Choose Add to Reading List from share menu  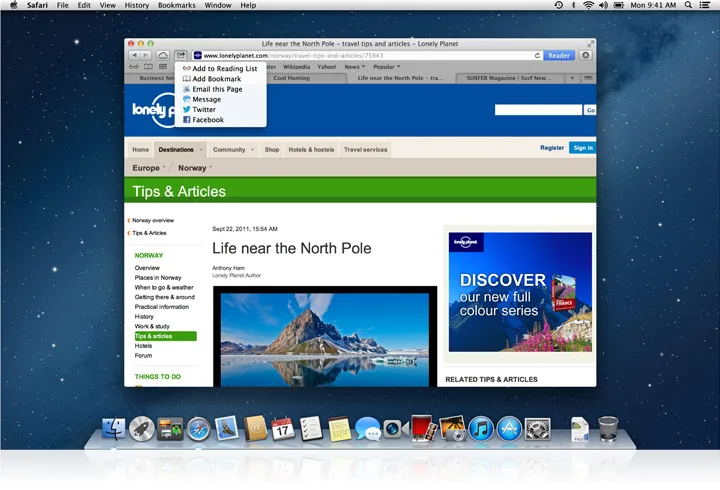[x=220, y=68]
